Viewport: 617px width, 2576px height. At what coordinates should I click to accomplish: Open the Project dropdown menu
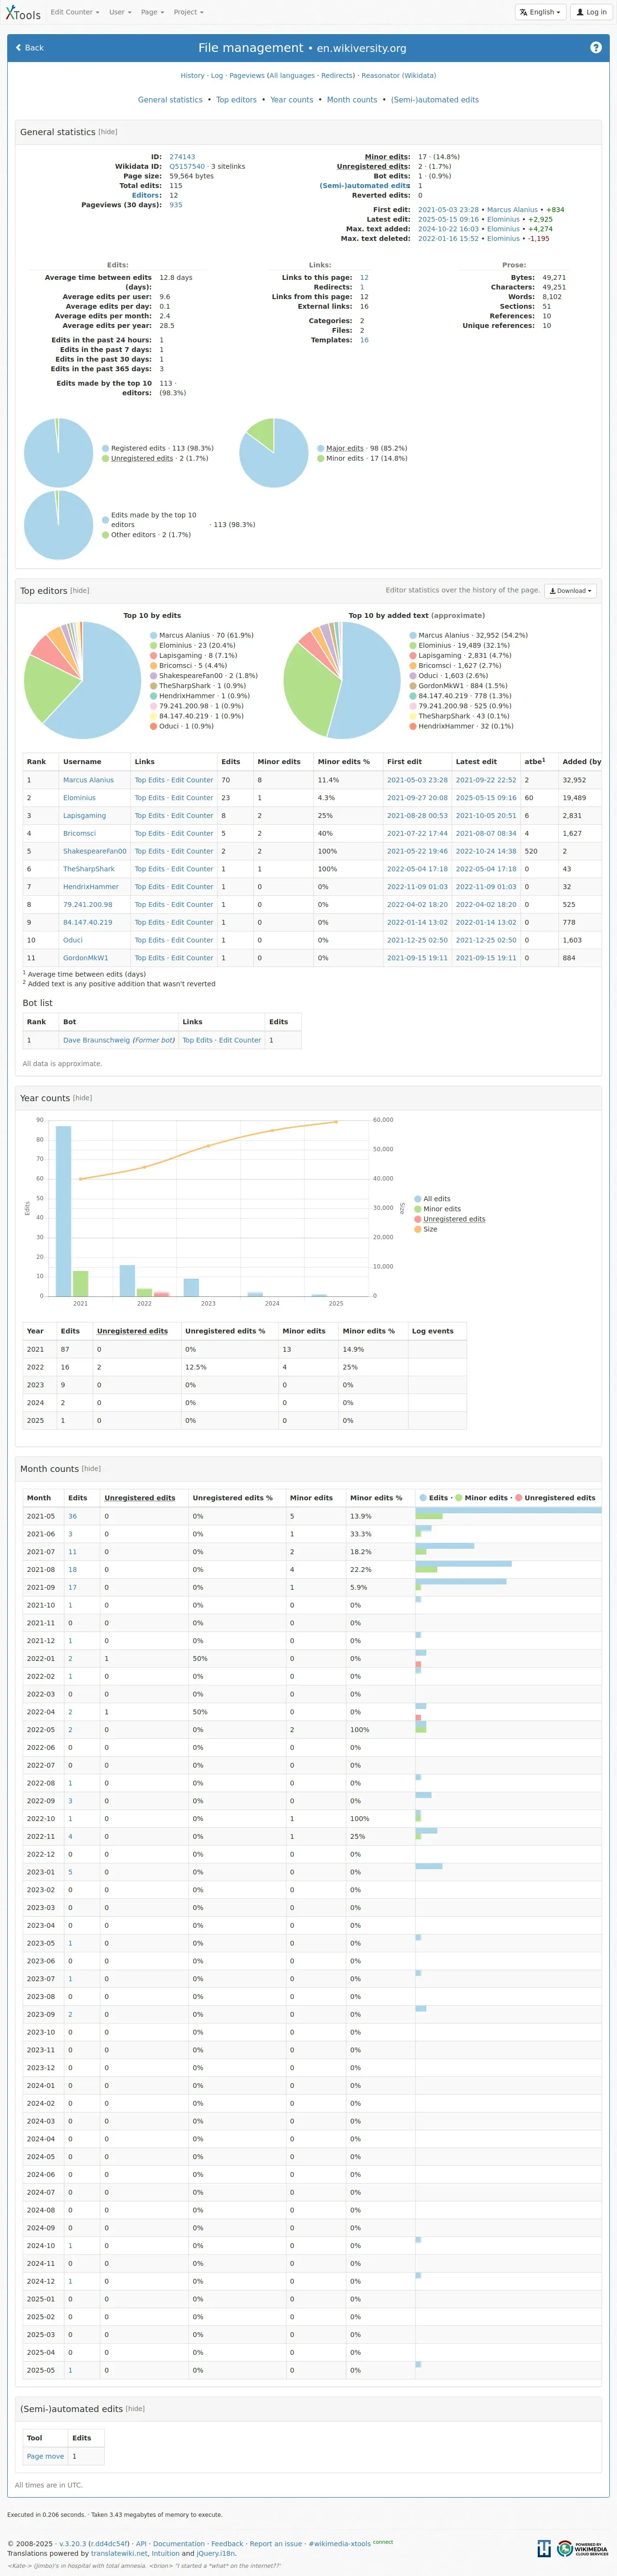coord(188,12)
